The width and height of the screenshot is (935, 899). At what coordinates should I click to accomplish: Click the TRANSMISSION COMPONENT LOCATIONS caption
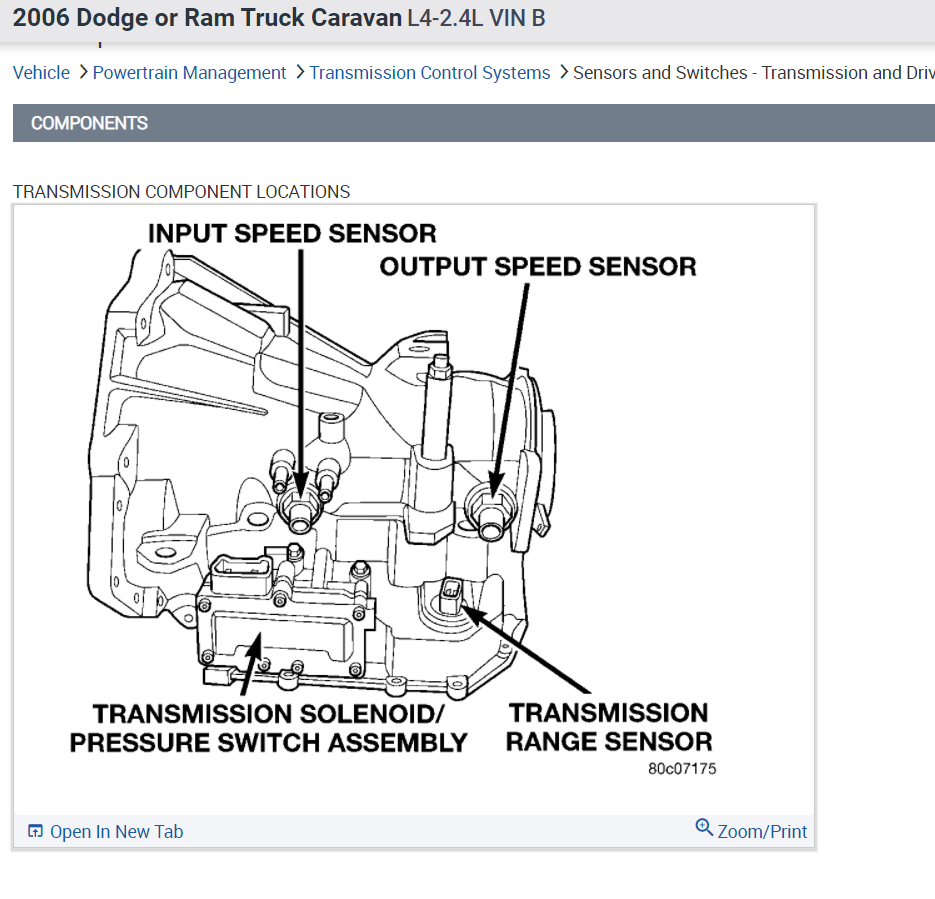point(181,192)
